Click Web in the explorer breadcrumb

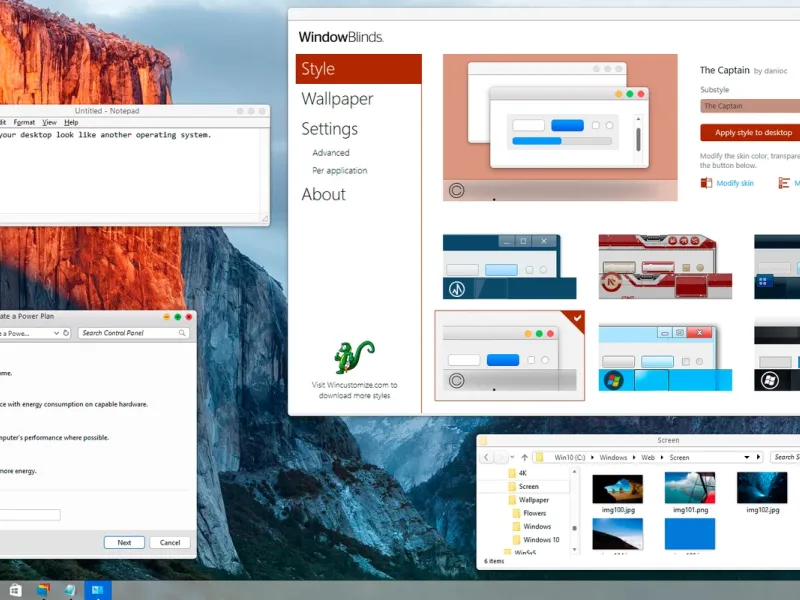pyautogui.click(x=648, y=458)
